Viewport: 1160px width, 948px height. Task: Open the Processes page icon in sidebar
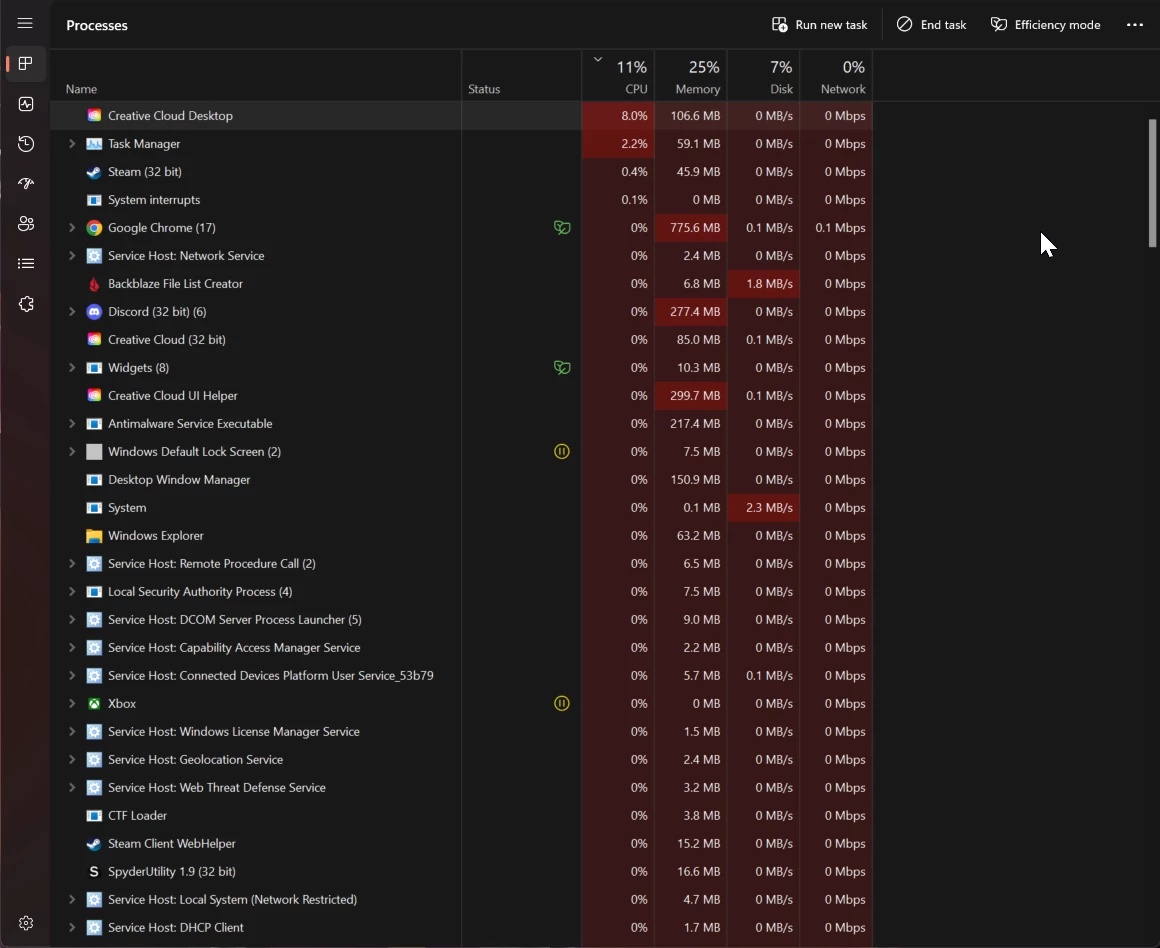(x=26, y=64)
